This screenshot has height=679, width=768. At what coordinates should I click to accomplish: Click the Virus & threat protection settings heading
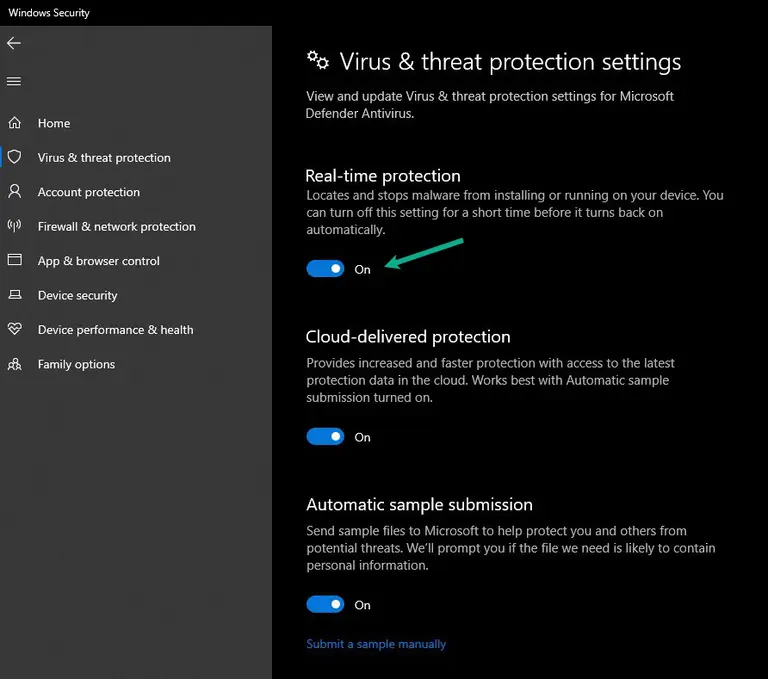[x=510, y=62]
